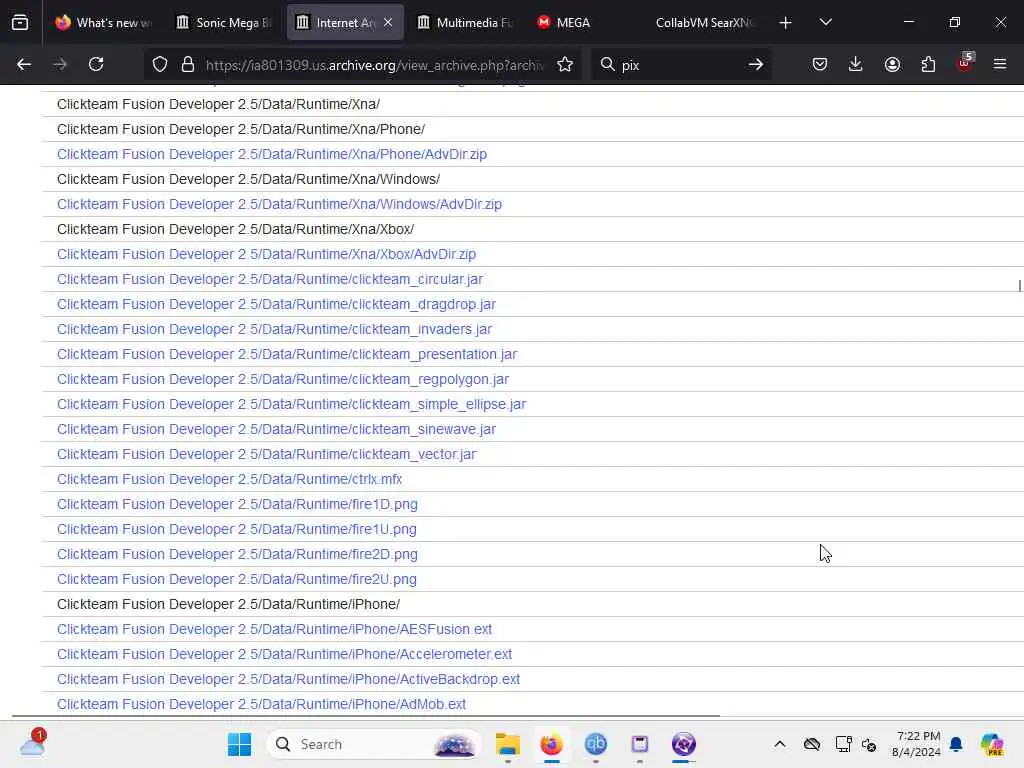Close the Internet Archive tab

tap(388, 22)
